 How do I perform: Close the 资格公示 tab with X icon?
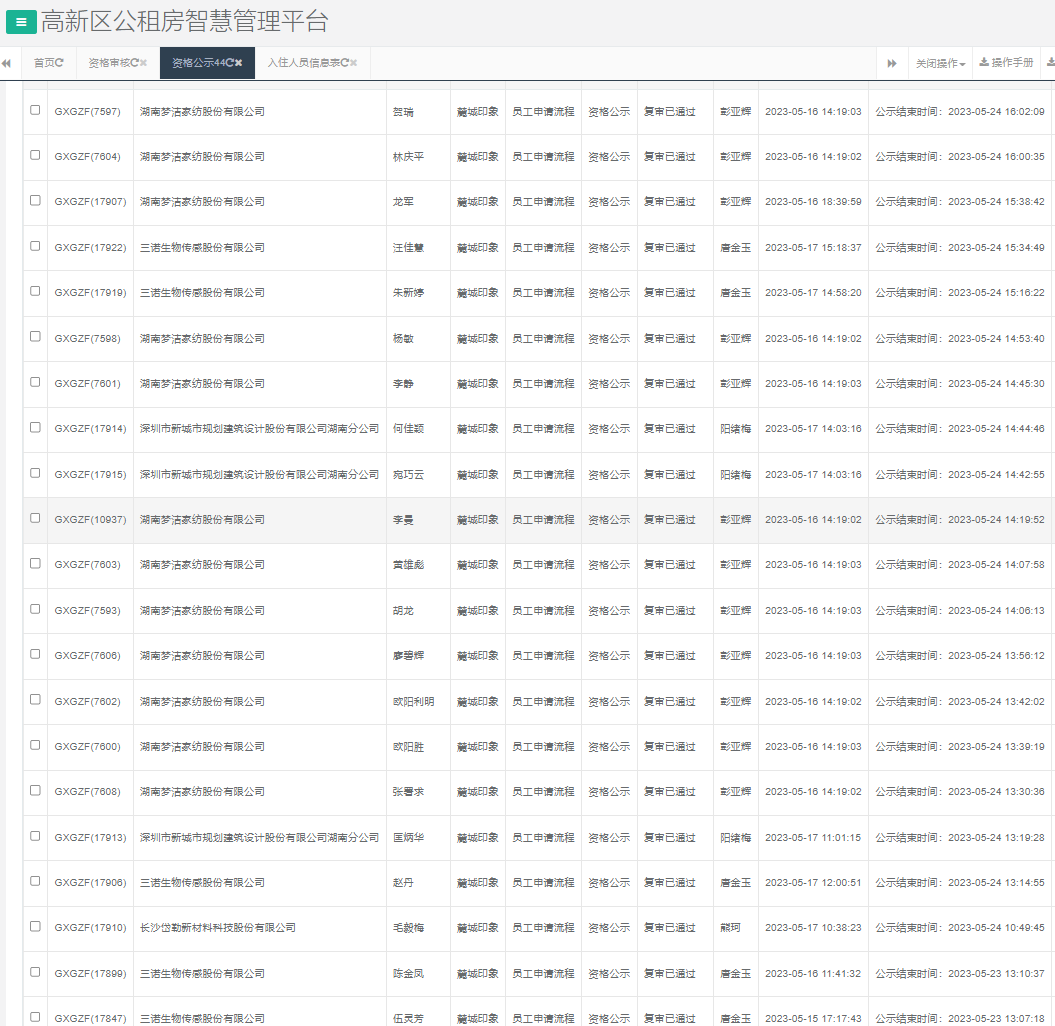coord(239,63)
